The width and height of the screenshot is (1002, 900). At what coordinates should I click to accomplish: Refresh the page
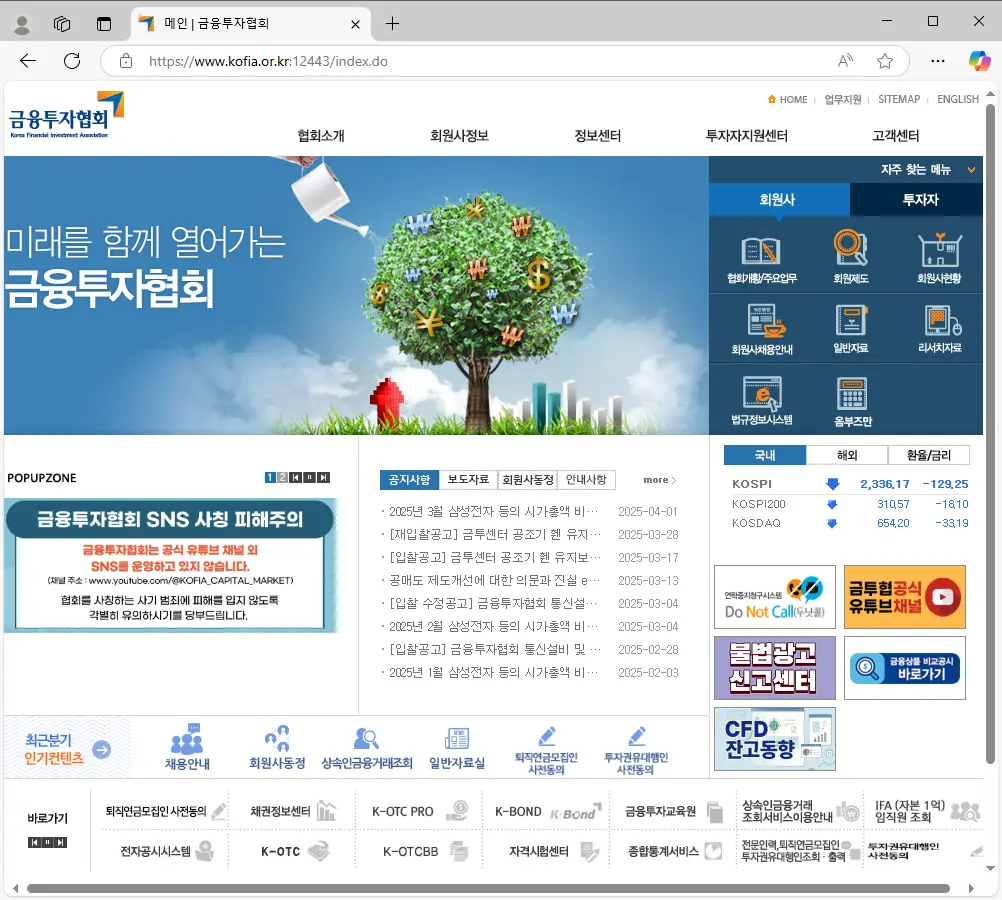click(72, 61)
